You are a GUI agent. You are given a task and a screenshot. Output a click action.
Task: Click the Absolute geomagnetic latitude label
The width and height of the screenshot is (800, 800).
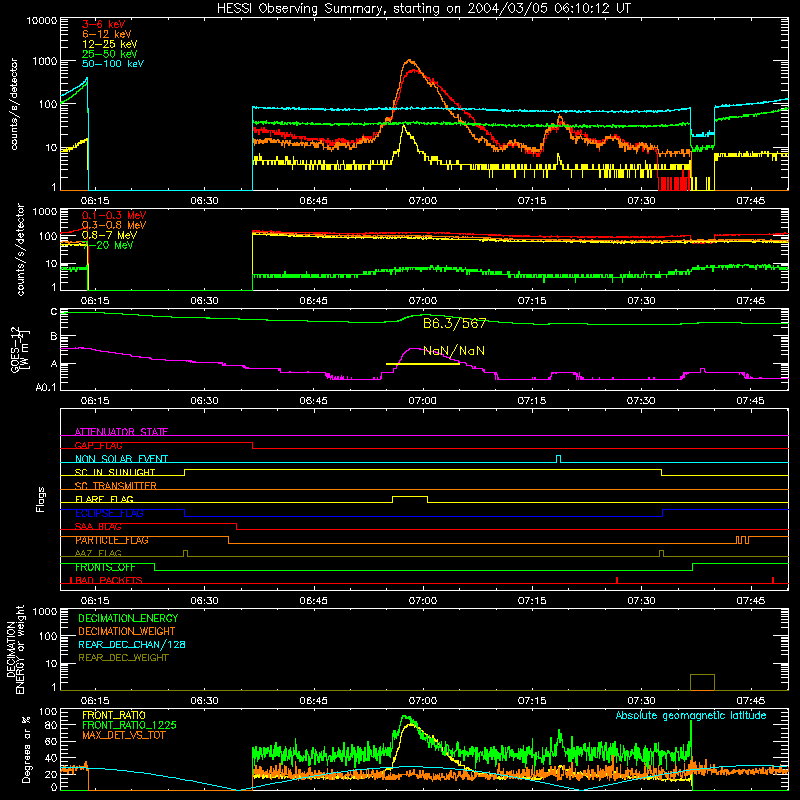tap(691, 715)
